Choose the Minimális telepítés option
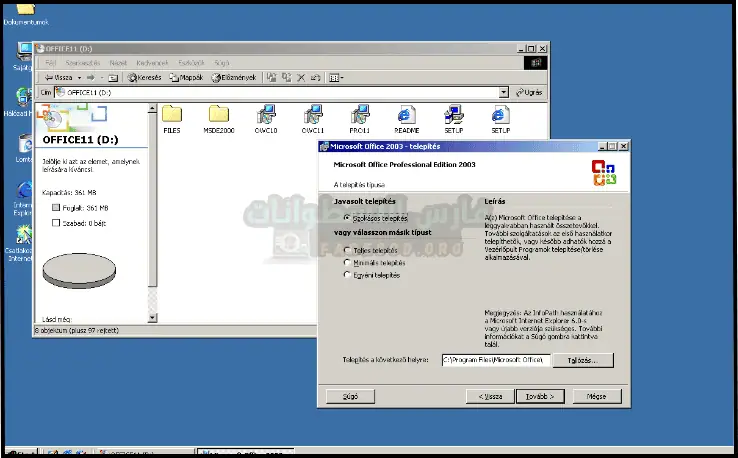Image resolution: width=738 pixels, height=458 pixels. 347,262
